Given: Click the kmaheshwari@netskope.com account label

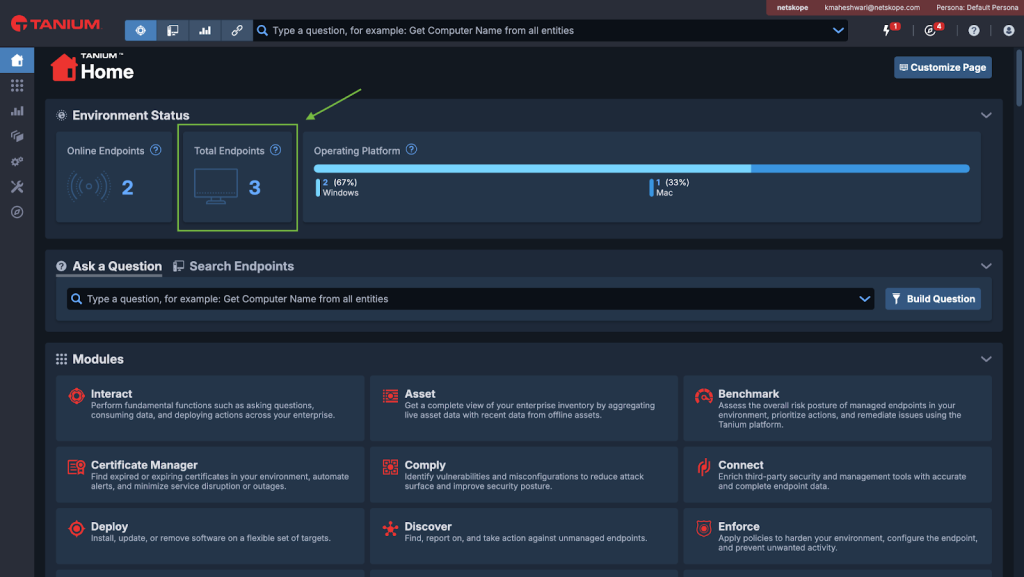Looking at the screenshot, I should point(872,7).
